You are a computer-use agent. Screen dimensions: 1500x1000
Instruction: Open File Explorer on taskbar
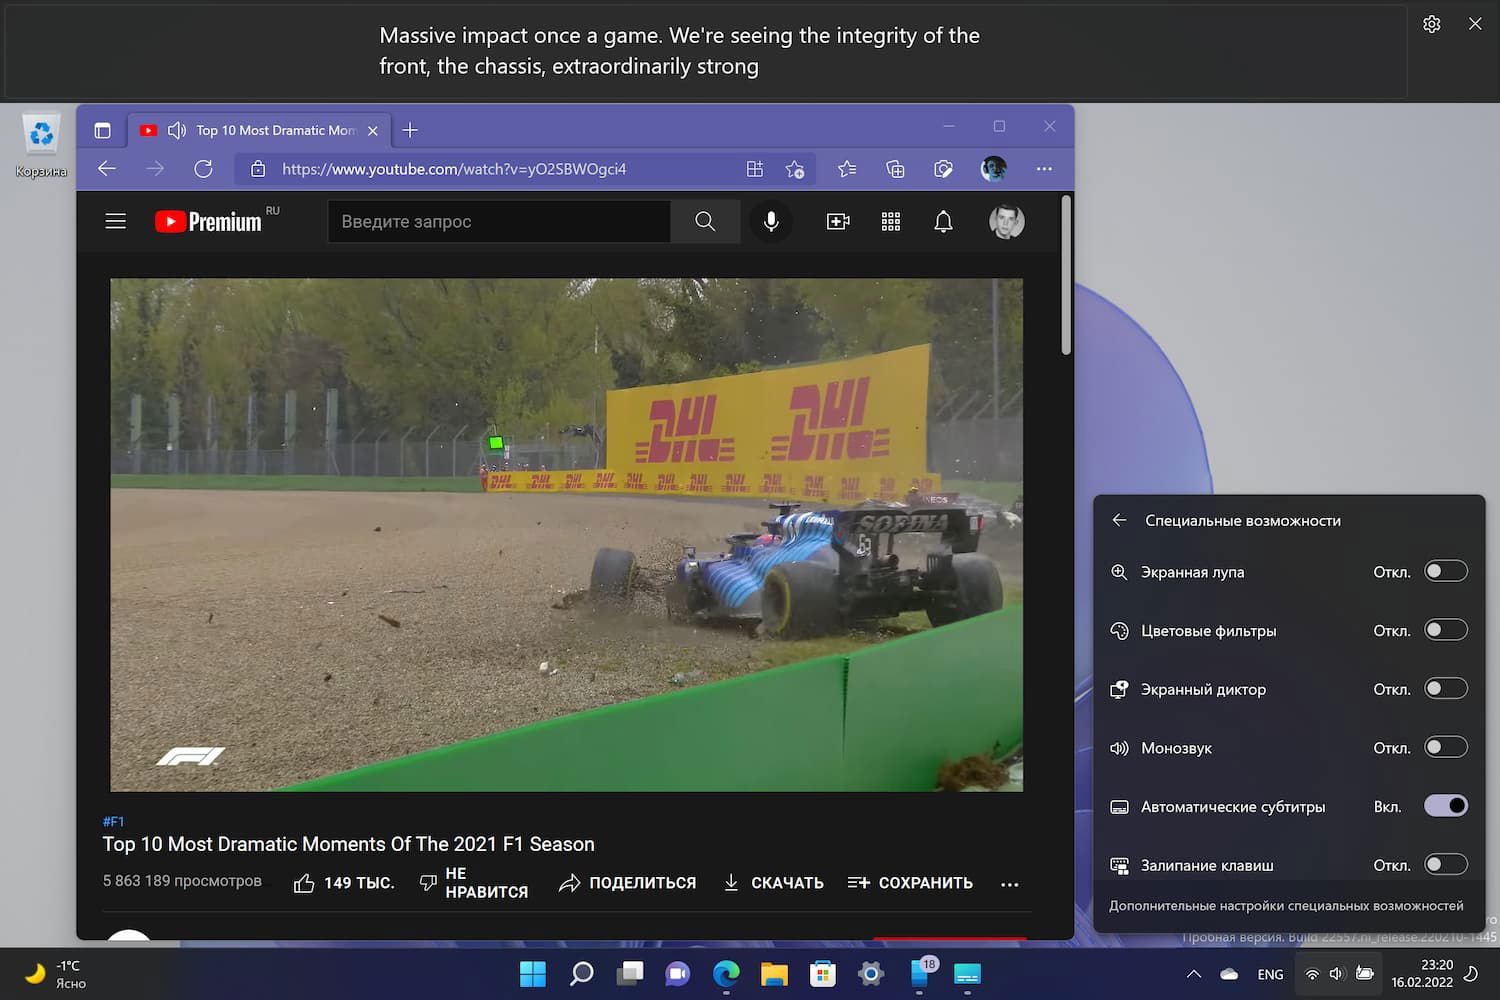tap(774, 974)
